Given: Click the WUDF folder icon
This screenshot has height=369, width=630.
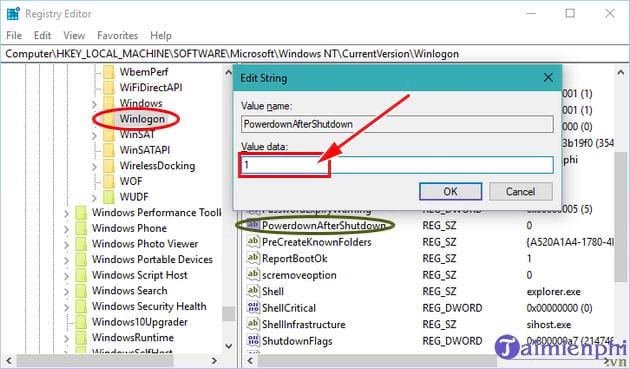Looking at the screenshot, I should [x=108, y=197].
